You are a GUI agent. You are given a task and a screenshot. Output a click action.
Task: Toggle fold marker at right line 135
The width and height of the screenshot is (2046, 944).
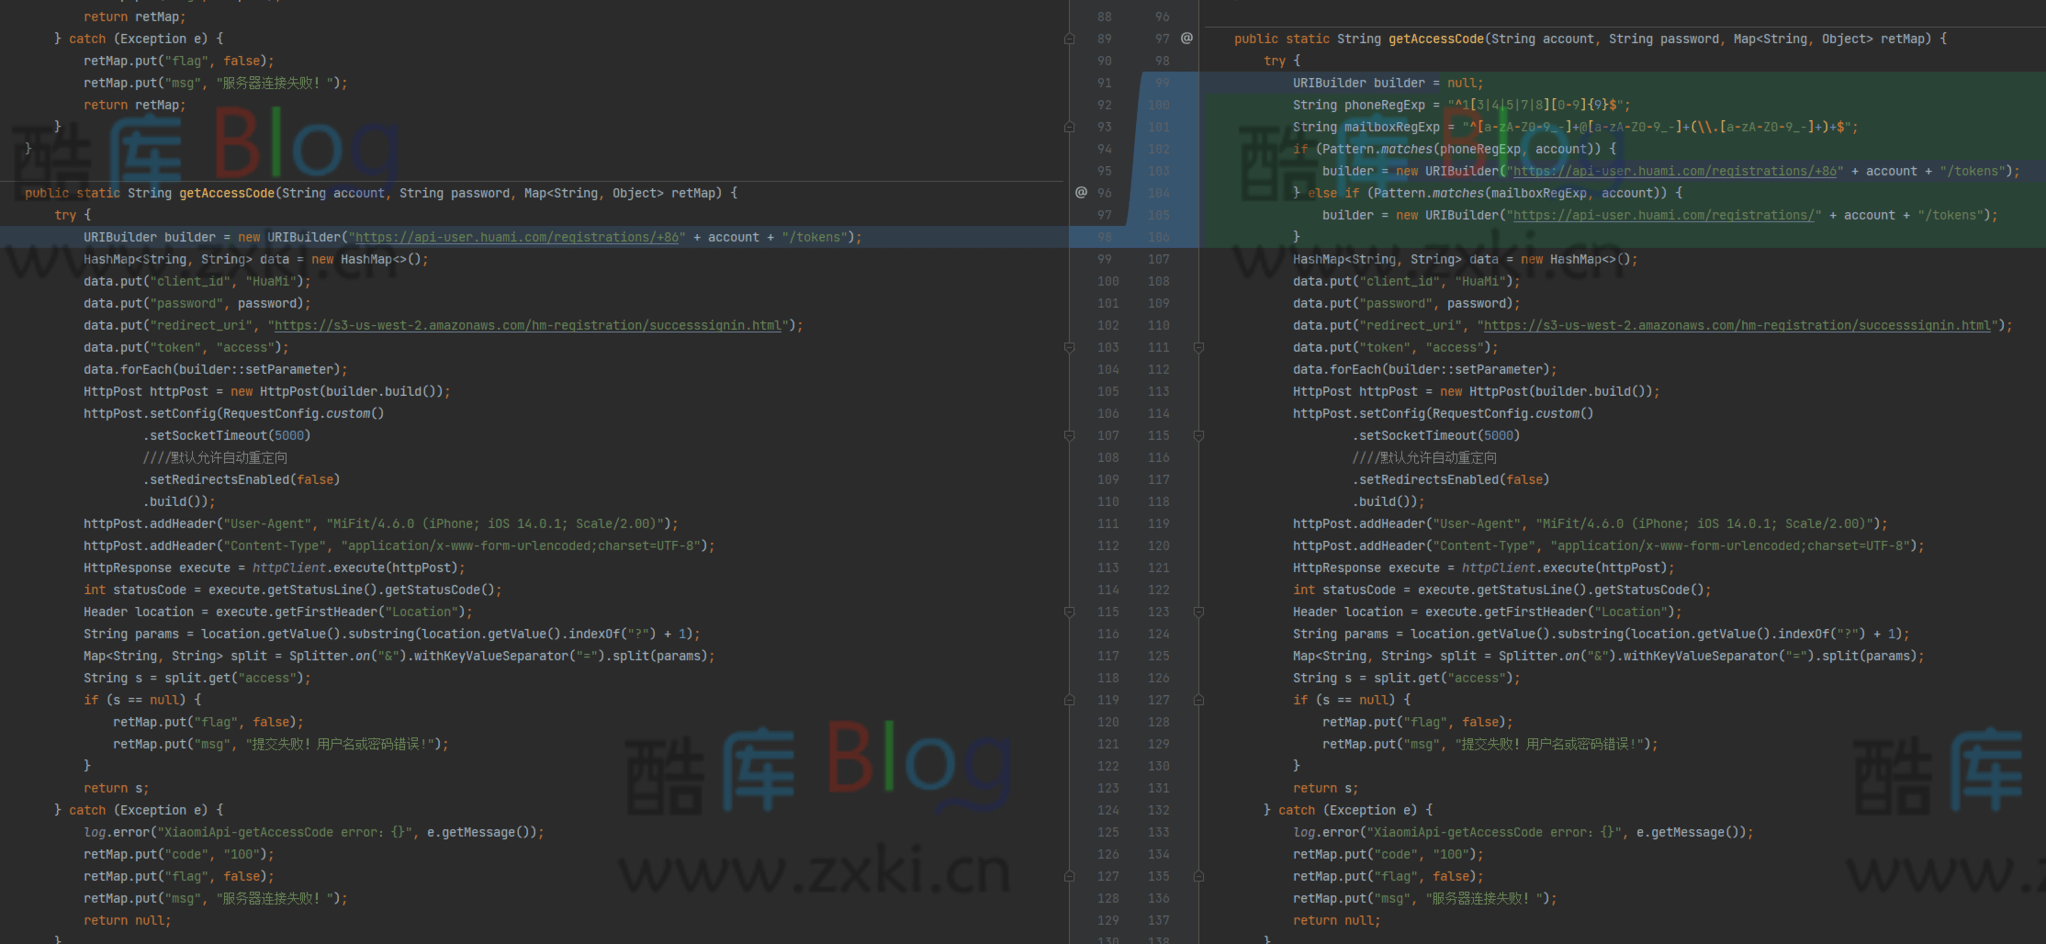click(1198, 876)
